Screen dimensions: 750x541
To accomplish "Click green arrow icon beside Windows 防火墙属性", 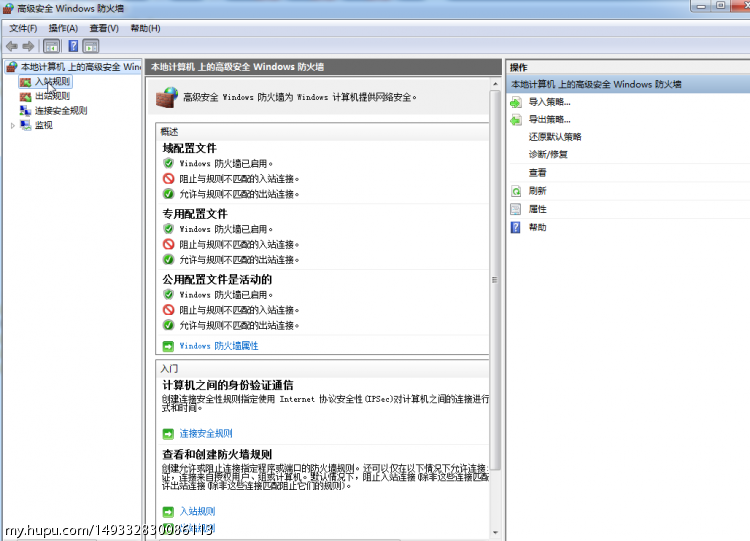I will 168,346.
